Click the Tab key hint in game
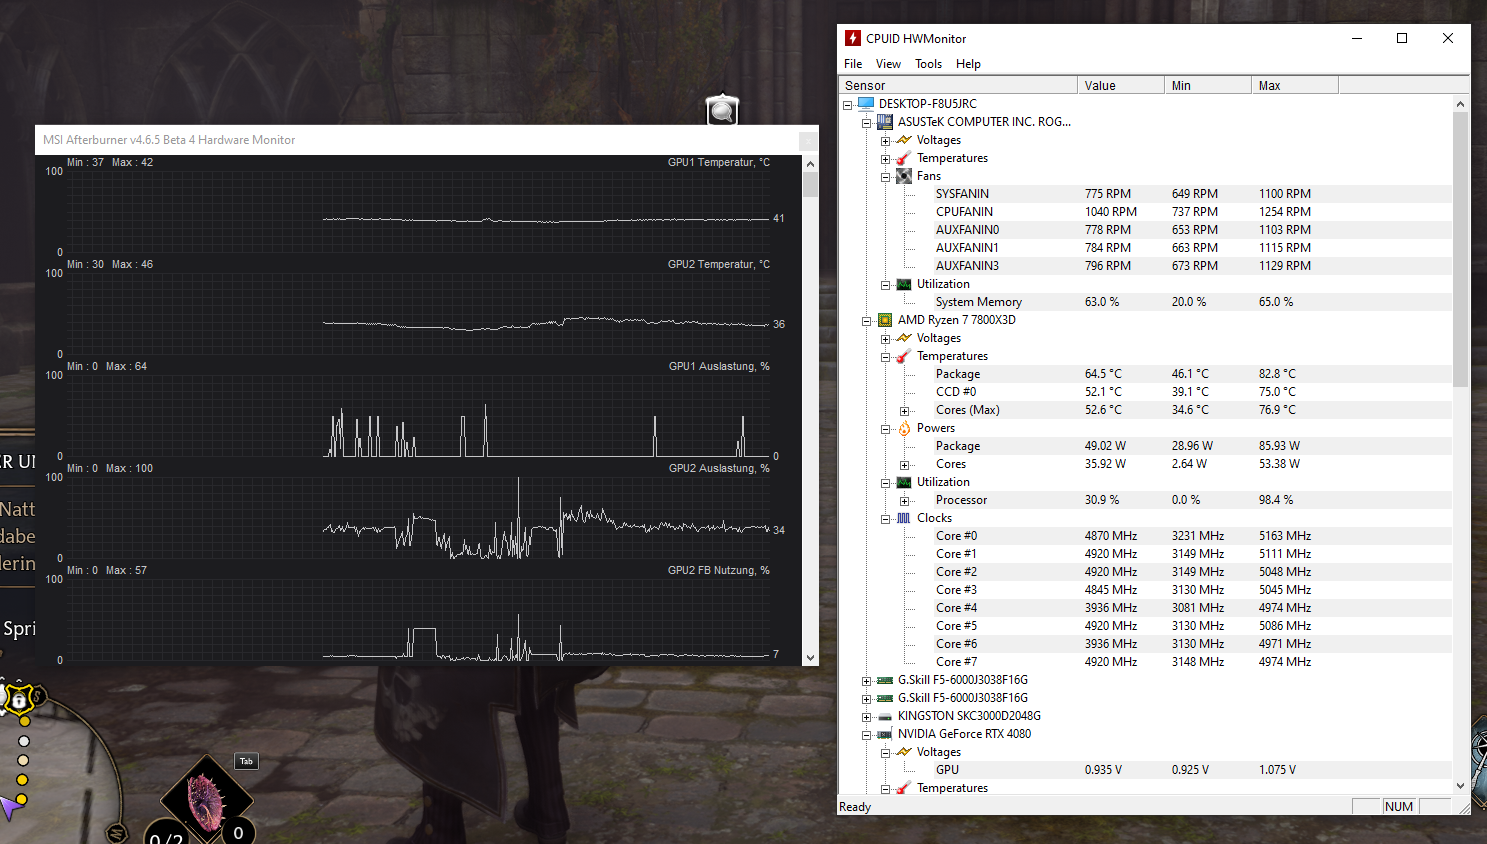The image size is (1487, 844). [246, 761]
